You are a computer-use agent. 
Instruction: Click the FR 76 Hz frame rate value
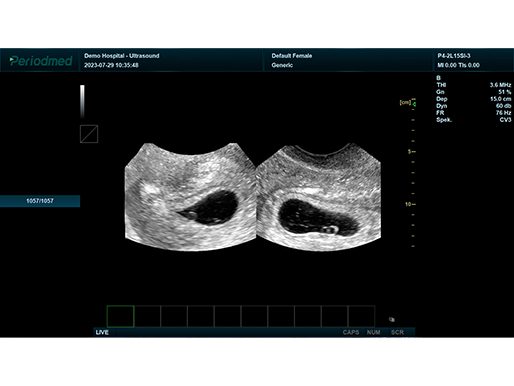point(503,113)
